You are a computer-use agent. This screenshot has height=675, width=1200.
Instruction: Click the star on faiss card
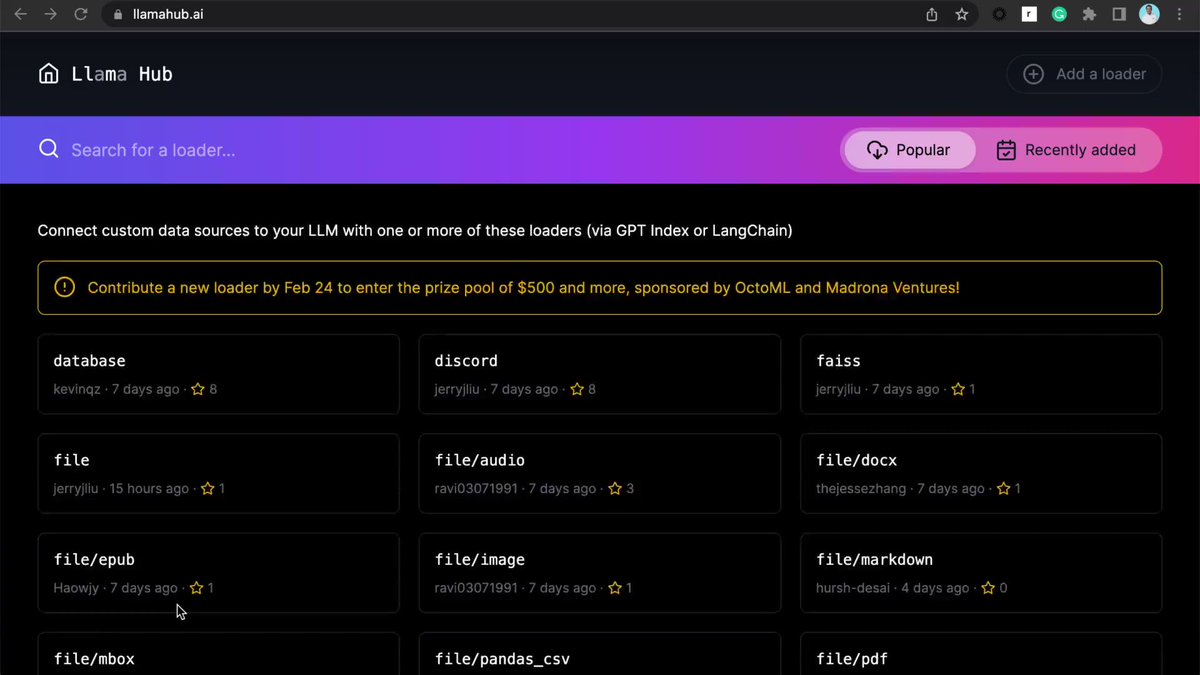click(x=958, y=389)
